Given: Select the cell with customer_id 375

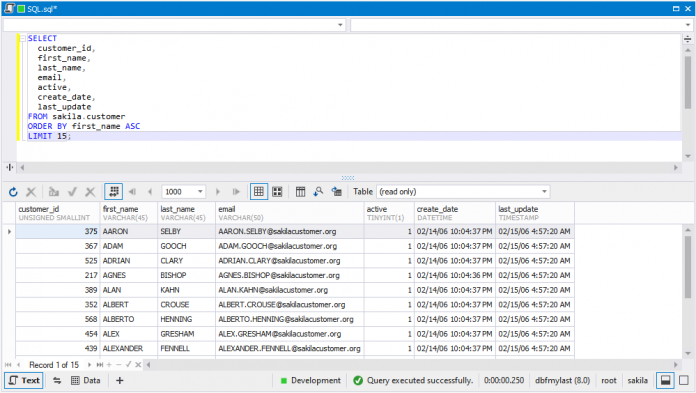Looking at the screenshot, I should [58, 231].
